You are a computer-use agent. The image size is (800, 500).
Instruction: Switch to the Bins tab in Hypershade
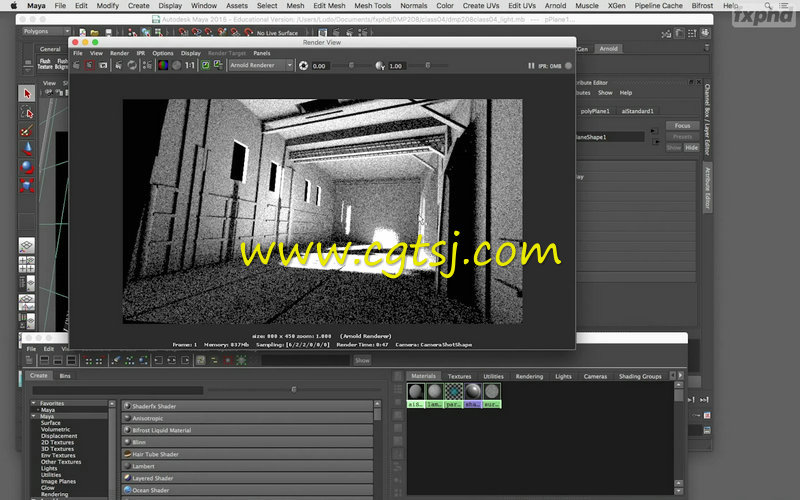(x=65, y=376)
